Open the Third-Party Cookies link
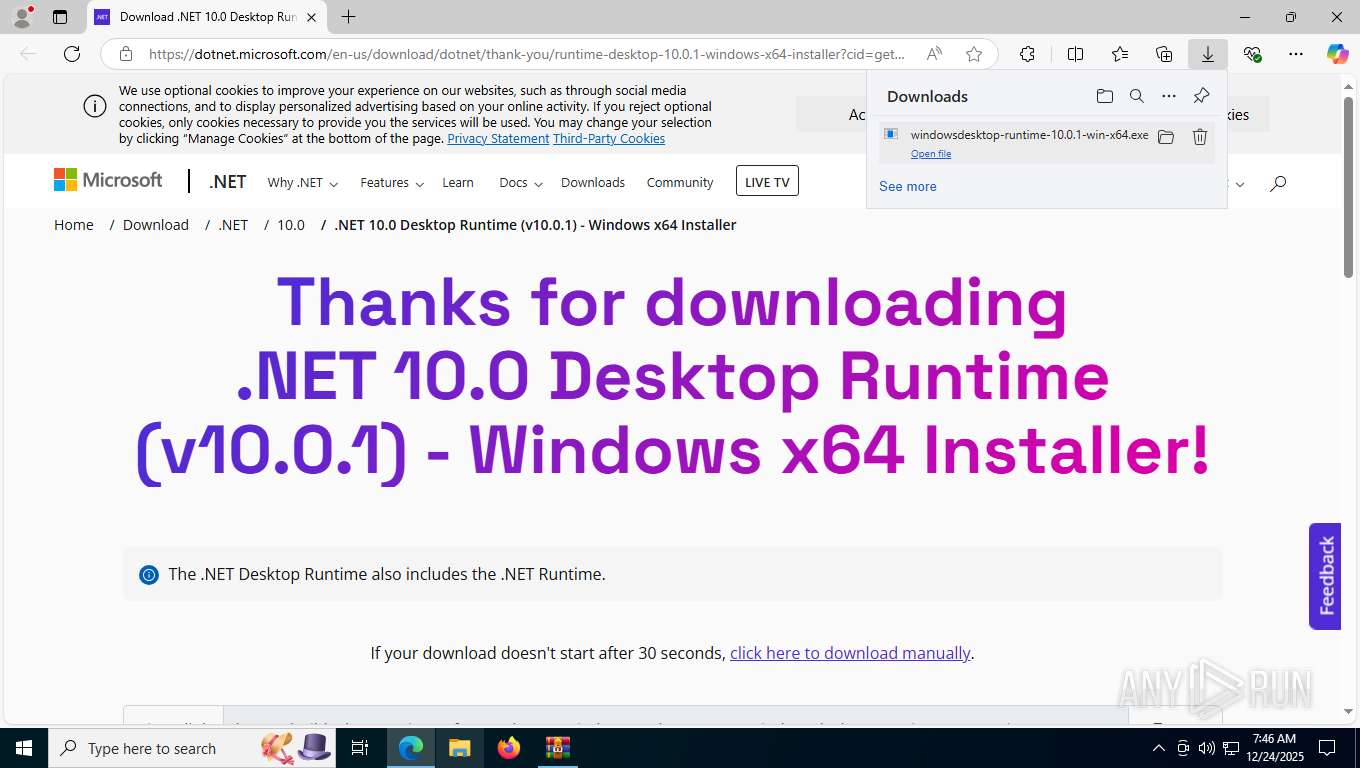Image resolution: width=1360 pixels, height=768 pixels. pyautogui.click(x=609, y=138)
